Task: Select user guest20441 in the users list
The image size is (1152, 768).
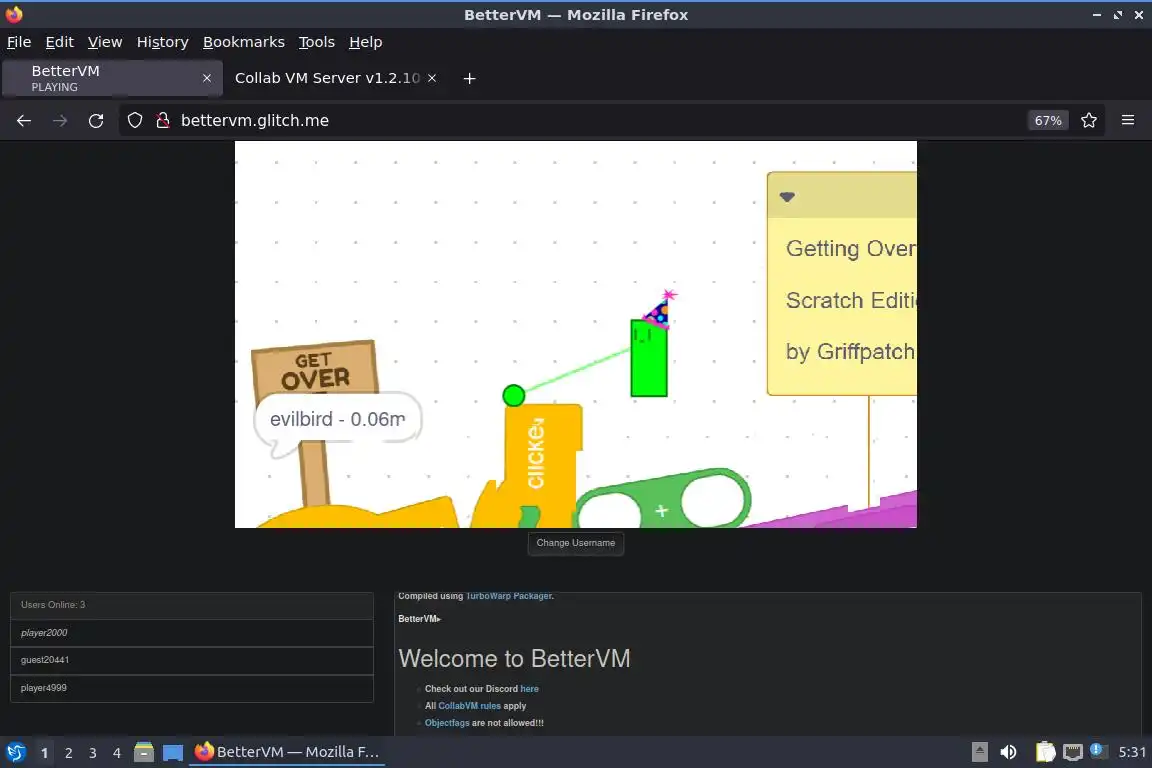Action: click(x=192, y=660)
